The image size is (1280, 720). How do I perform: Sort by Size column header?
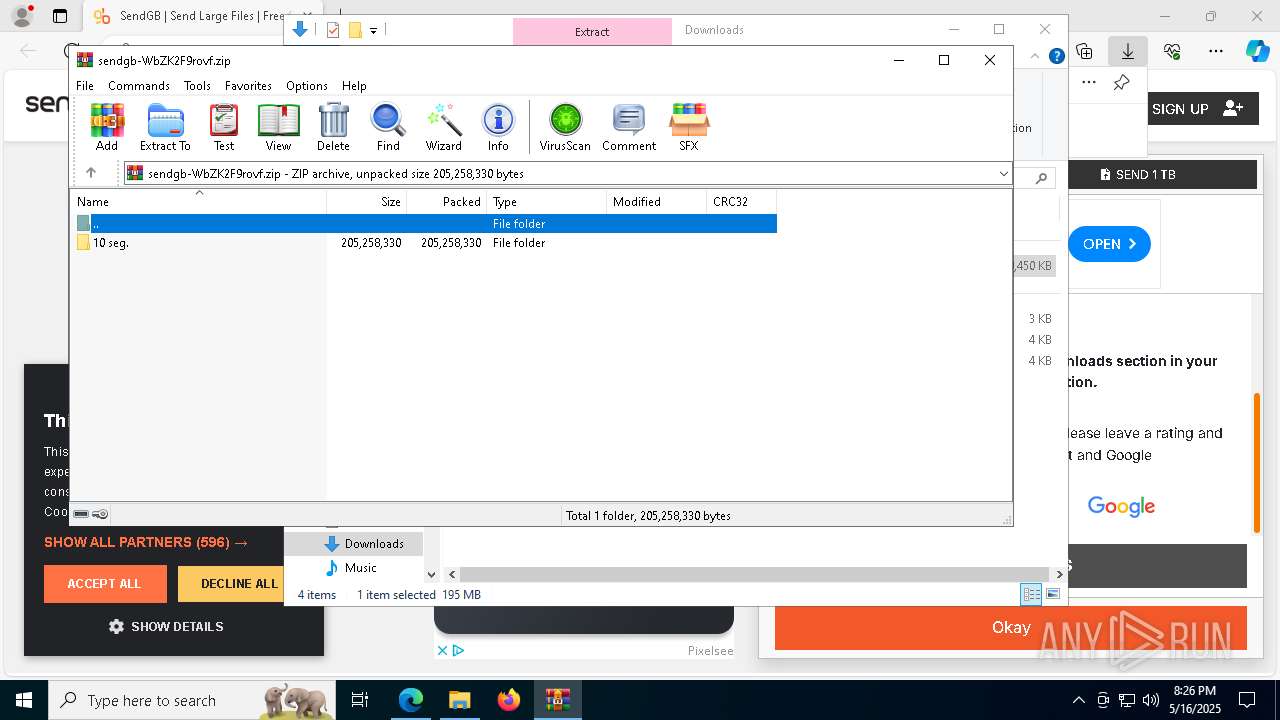(x=366, y=202)
